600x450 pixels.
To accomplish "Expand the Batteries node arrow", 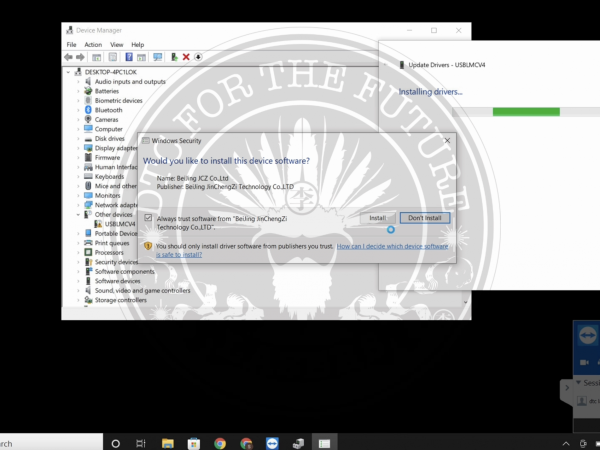I will (x=78, y=91).
